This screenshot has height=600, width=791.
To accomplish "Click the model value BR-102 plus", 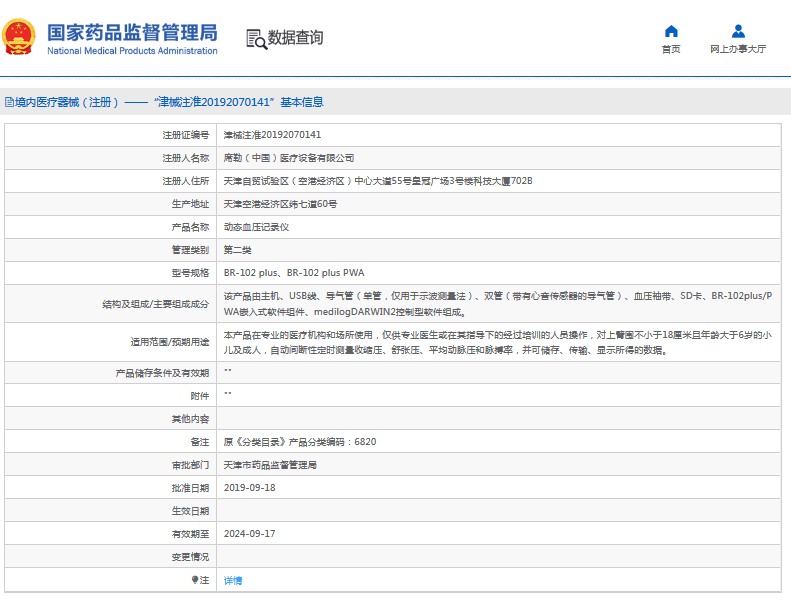I will coord(251,273).
